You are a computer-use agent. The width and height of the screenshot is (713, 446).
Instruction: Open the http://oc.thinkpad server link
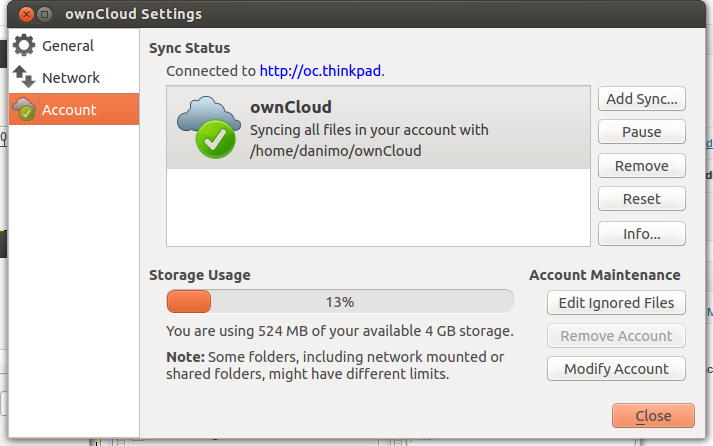320,71
